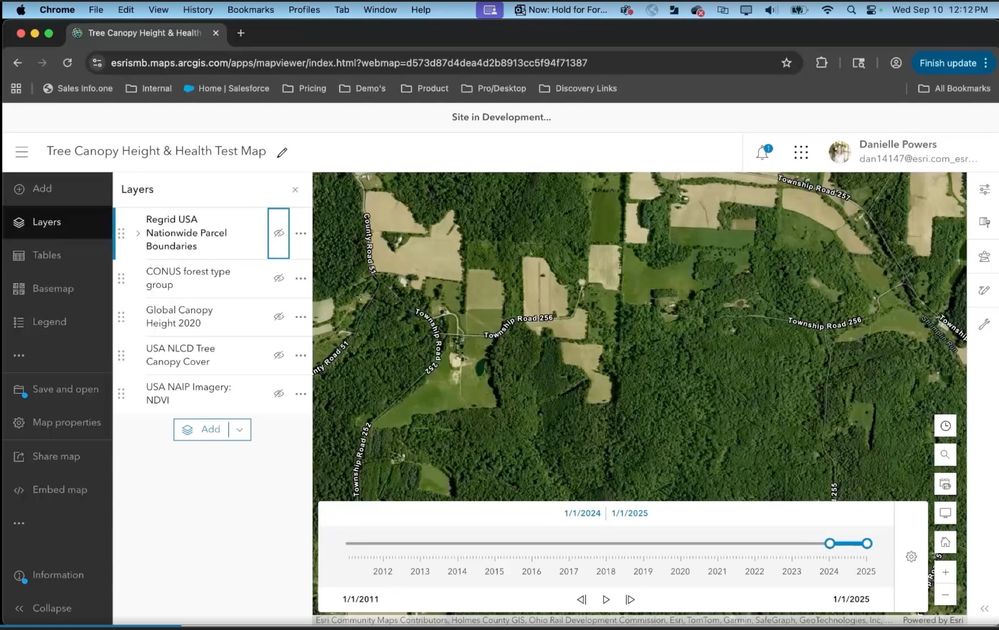Image resolution: width=999 pixels, height=630 pixels.
Task: Step time slider forward one interval
Action: [x=630, y=599]
